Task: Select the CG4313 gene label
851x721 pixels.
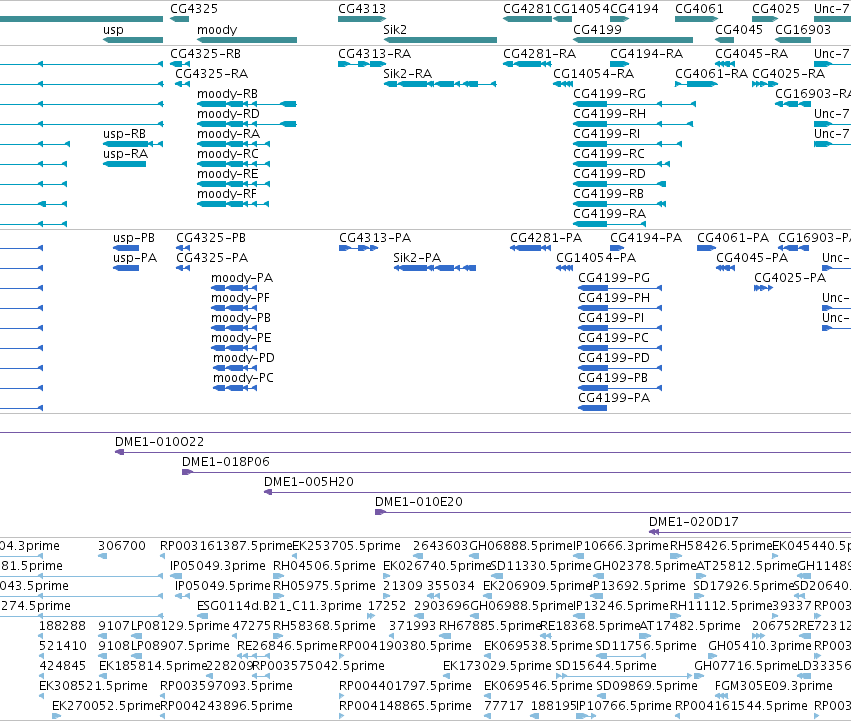Action: 362,9
